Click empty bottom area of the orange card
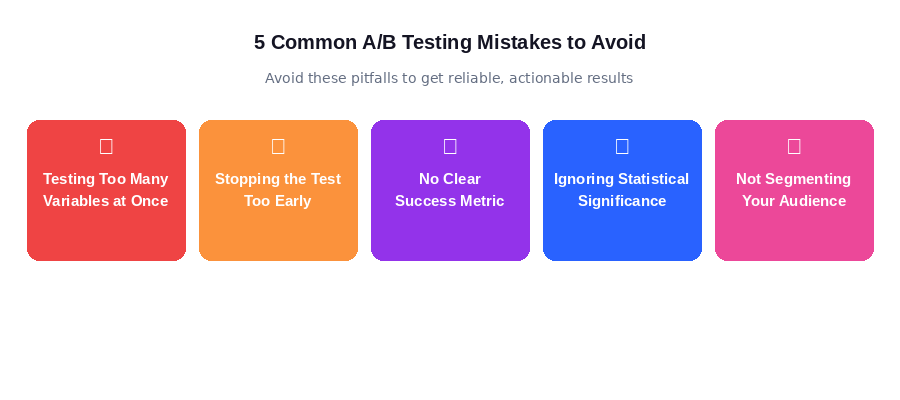Image resolution: width=900 pixels, height=400 pixels. (x=278, y=238)
